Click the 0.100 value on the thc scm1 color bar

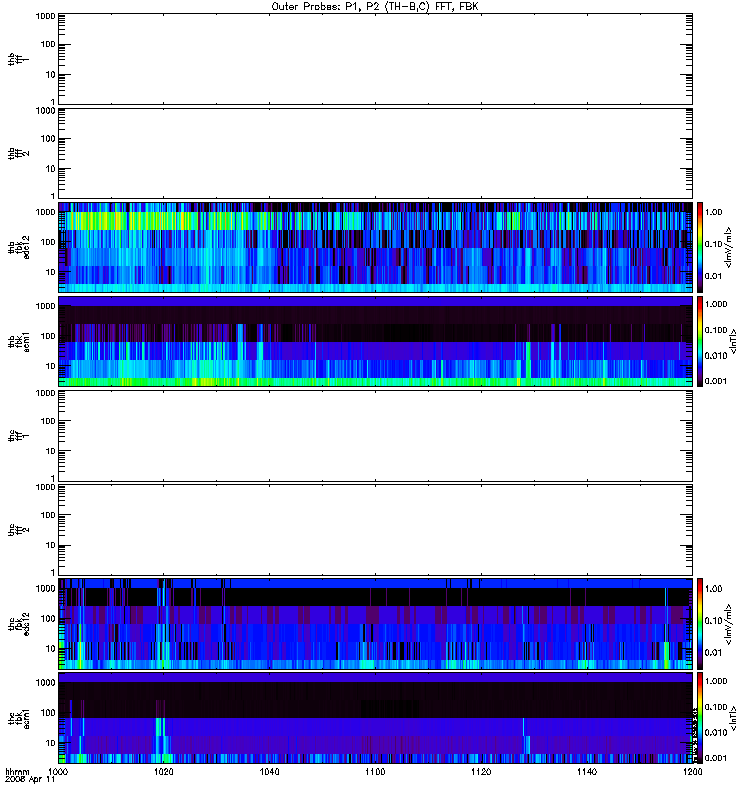click(716, 707)
